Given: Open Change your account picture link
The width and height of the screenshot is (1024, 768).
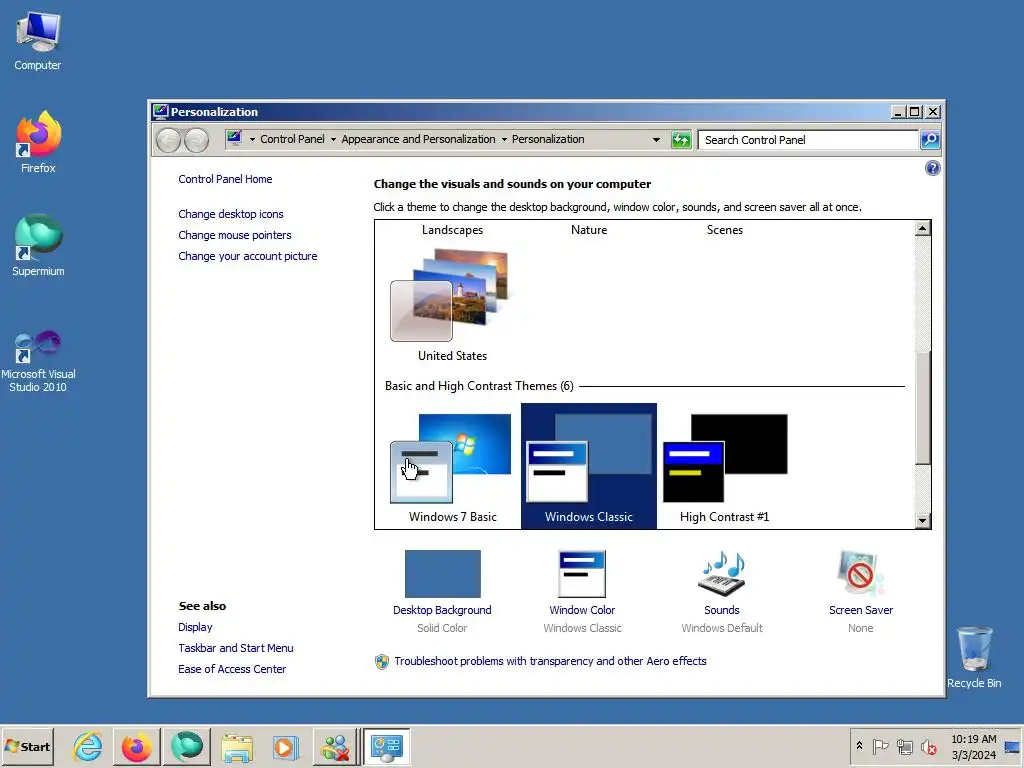Looking at the screenshot, I should 248,256.
